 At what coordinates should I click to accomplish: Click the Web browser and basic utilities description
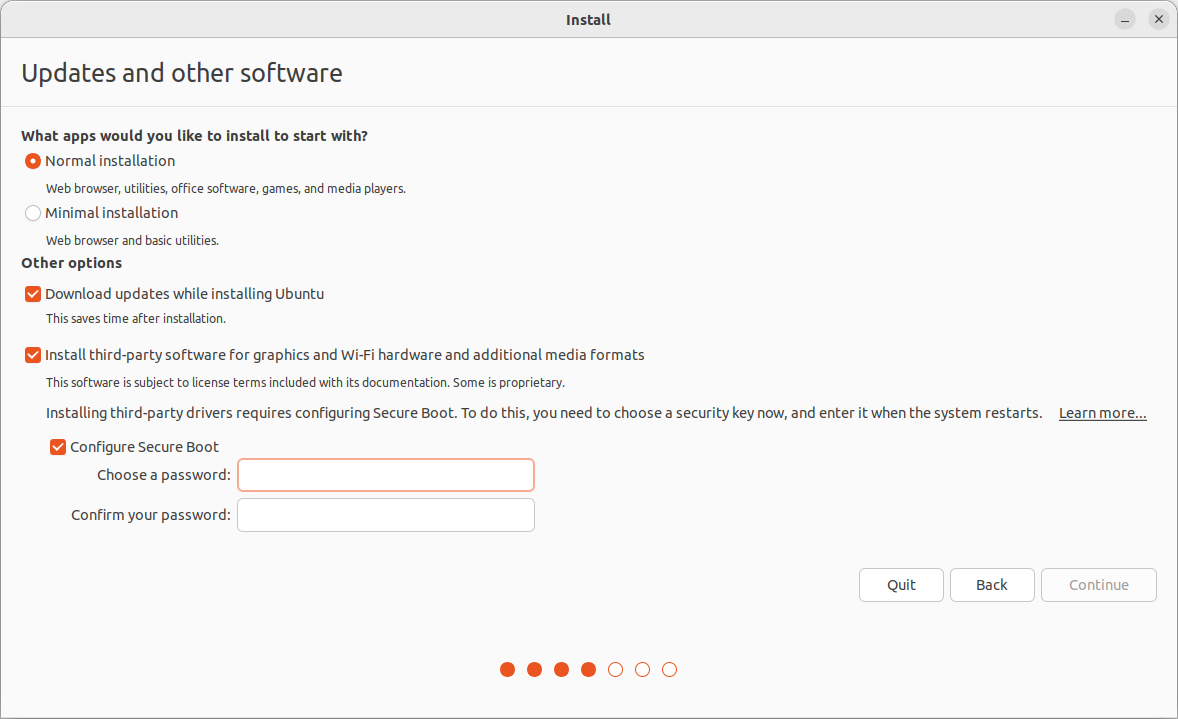pyautogui.click(x=132, y=240)
